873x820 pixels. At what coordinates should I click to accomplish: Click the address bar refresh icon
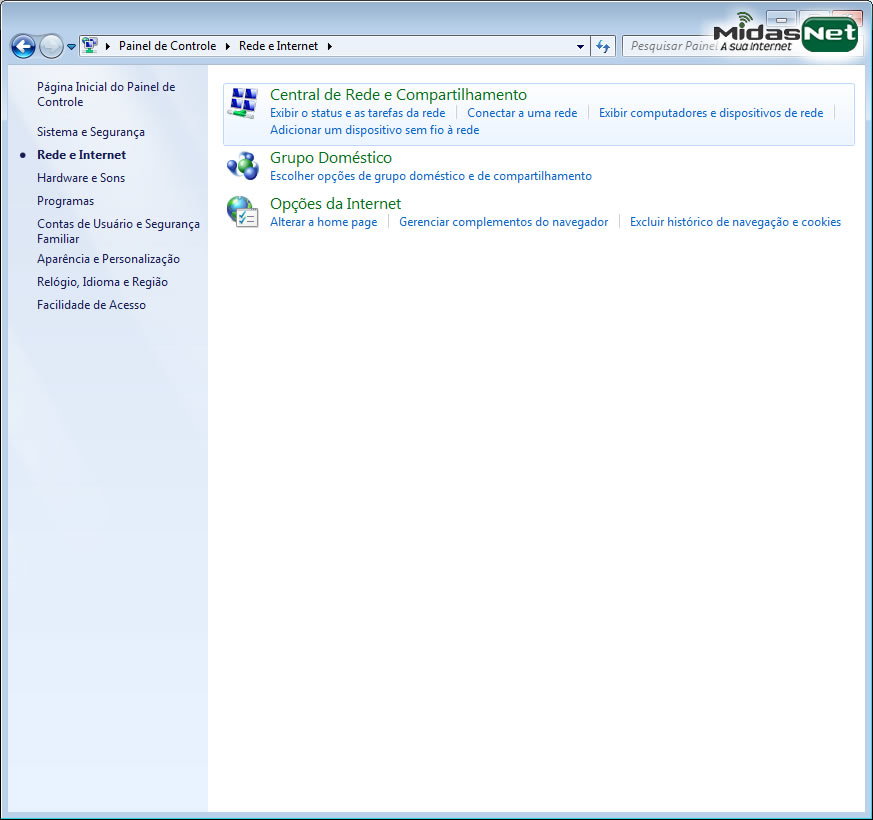603,46
